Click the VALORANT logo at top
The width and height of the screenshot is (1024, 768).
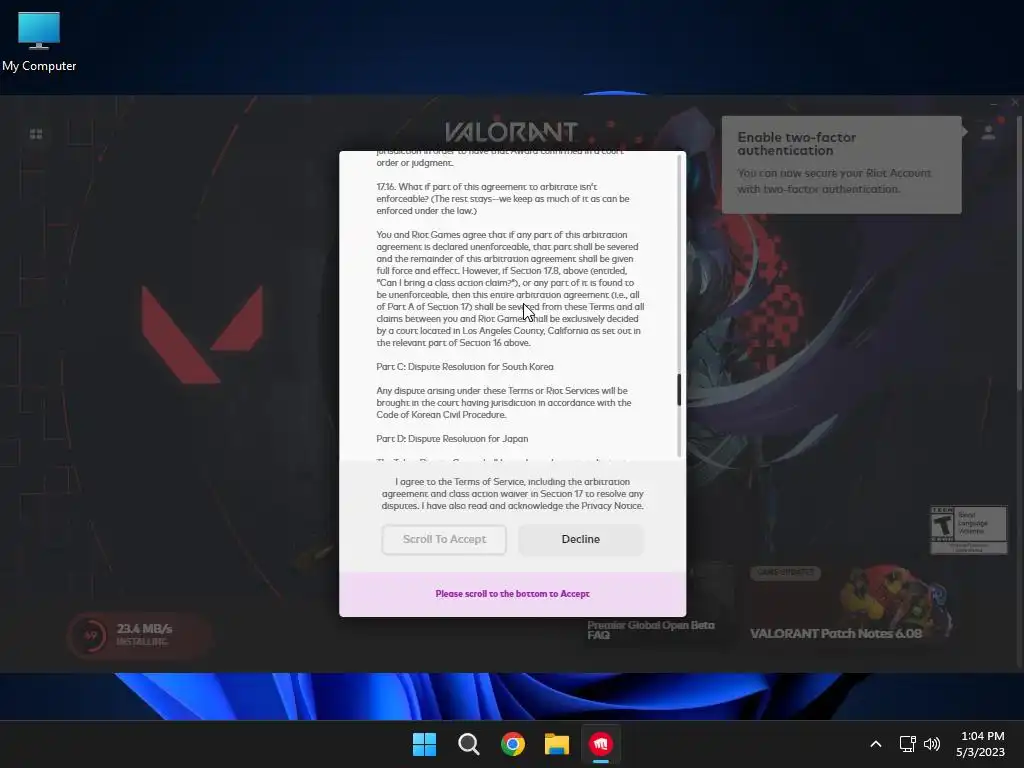coord(511,132)
